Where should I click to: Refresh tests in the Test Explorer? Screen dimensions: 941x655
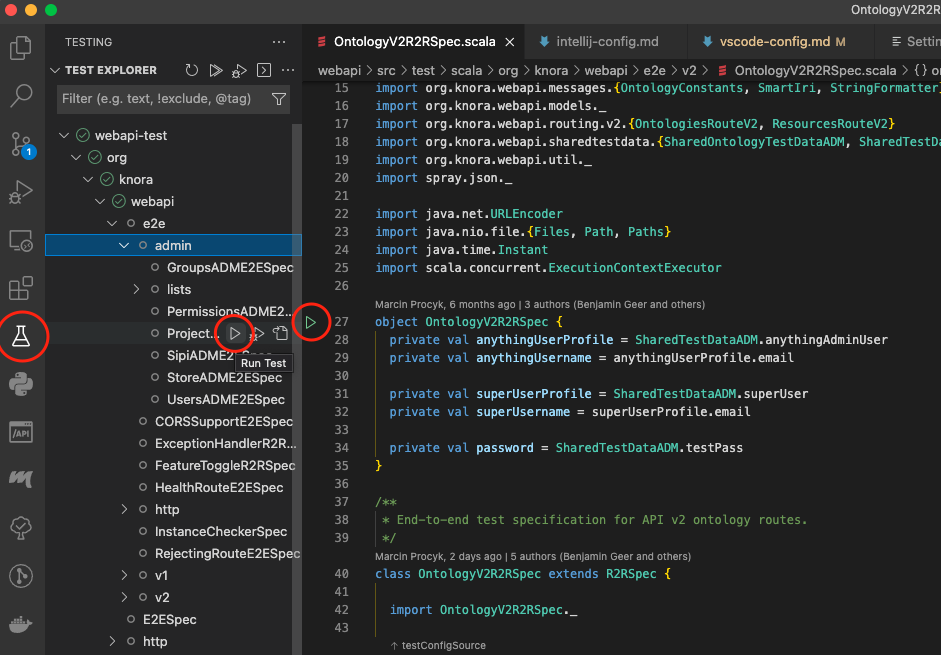point(191,70)
